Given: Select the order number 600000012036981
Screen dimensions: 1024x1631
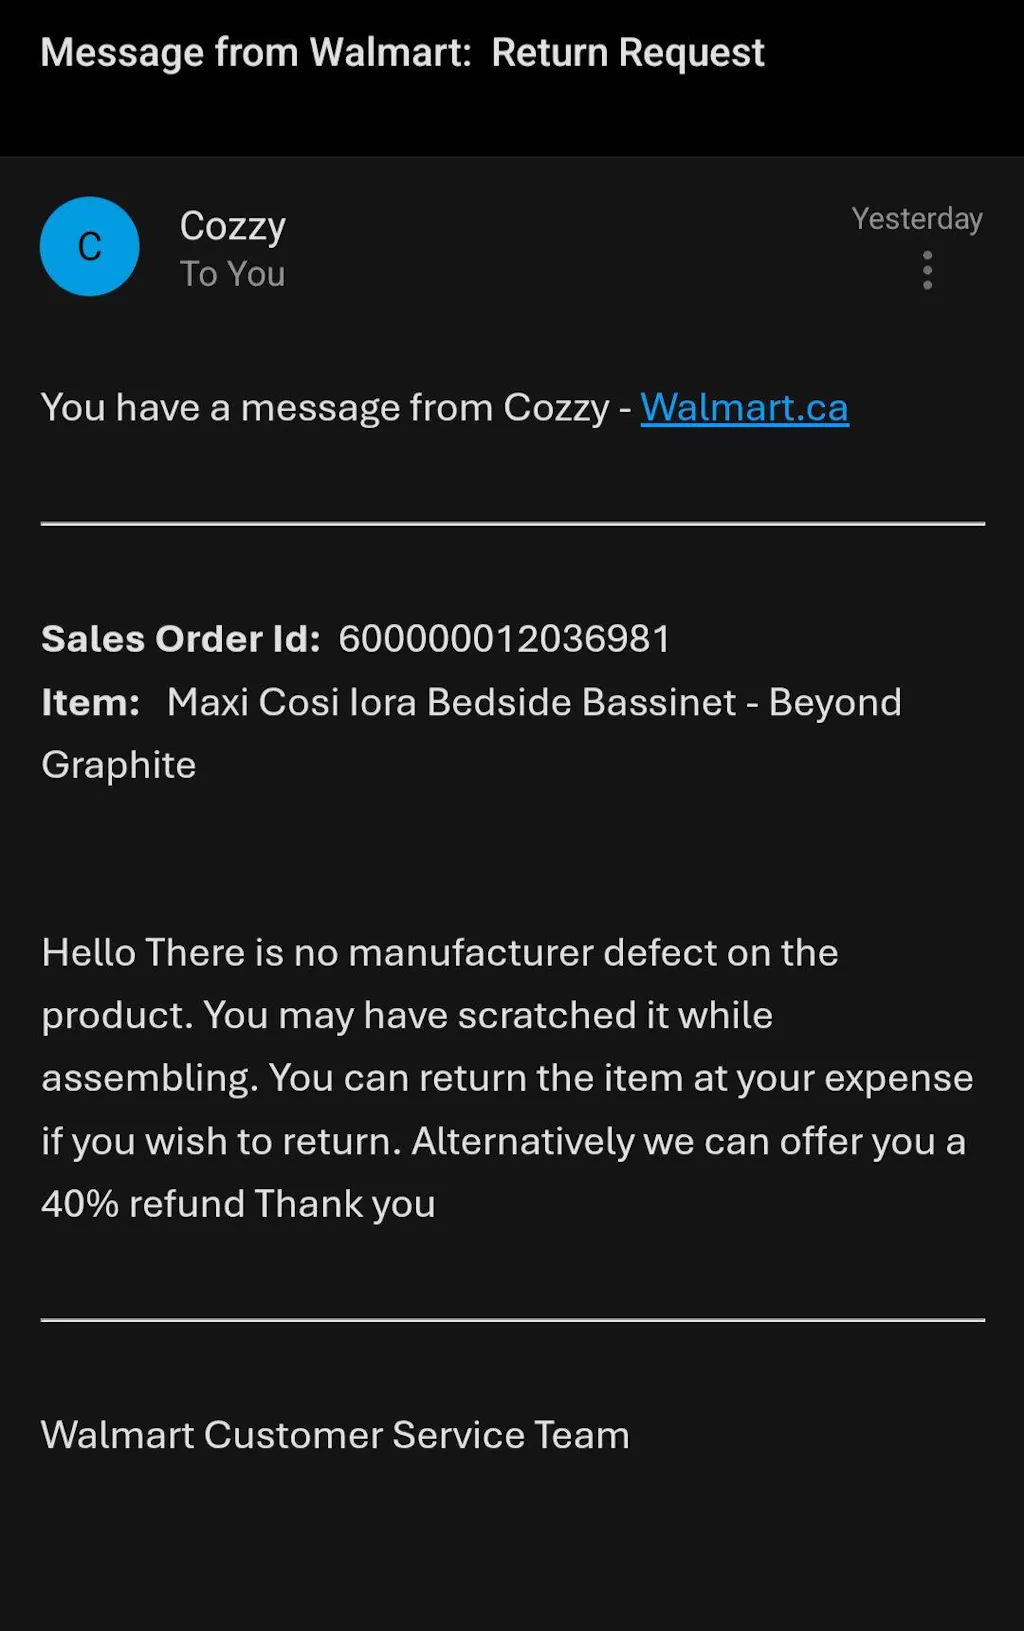Looking at the screenshot, I should [504, 639].
